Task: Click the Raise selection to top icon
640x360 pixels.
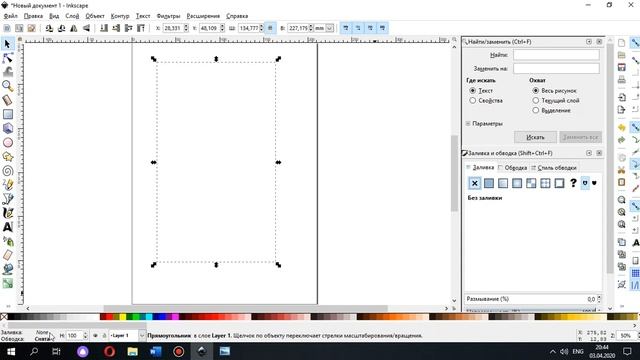Action: click(x=141, y=28)
